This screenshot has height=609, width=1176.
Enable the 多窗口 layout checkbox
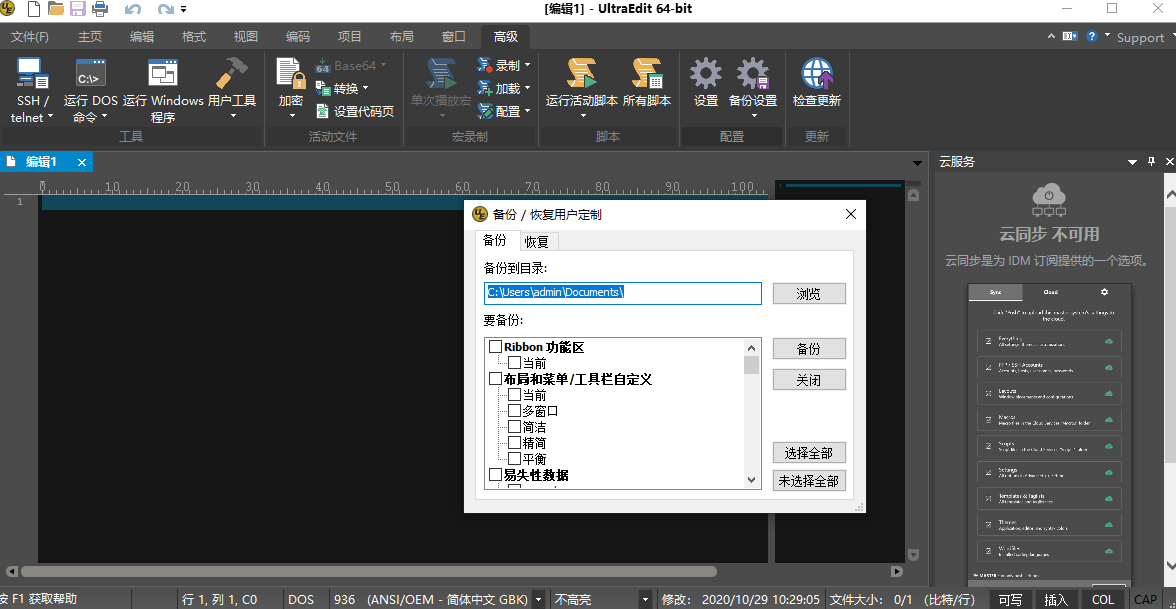[514, 411]
